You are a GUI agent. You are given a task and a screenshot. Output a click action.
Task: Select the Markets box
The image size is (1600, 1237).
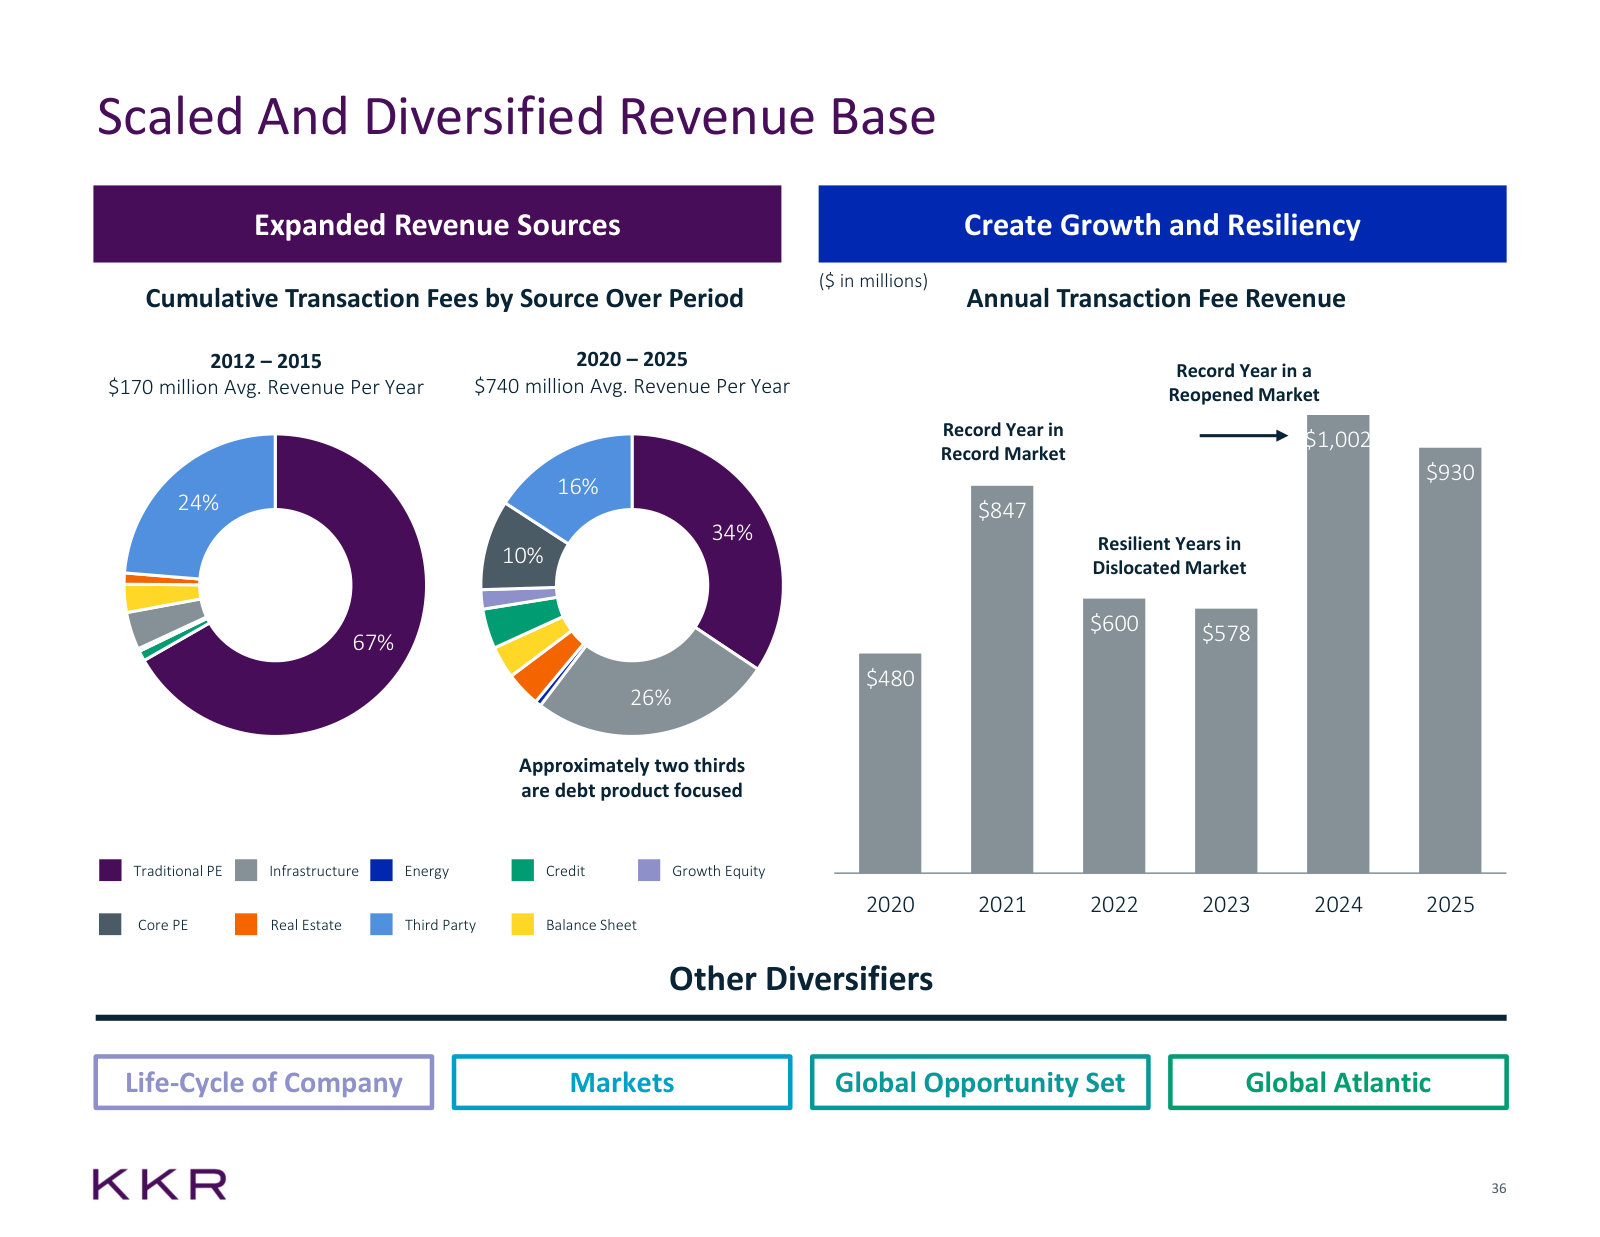pyautogui.click(x=622, y=1082)
